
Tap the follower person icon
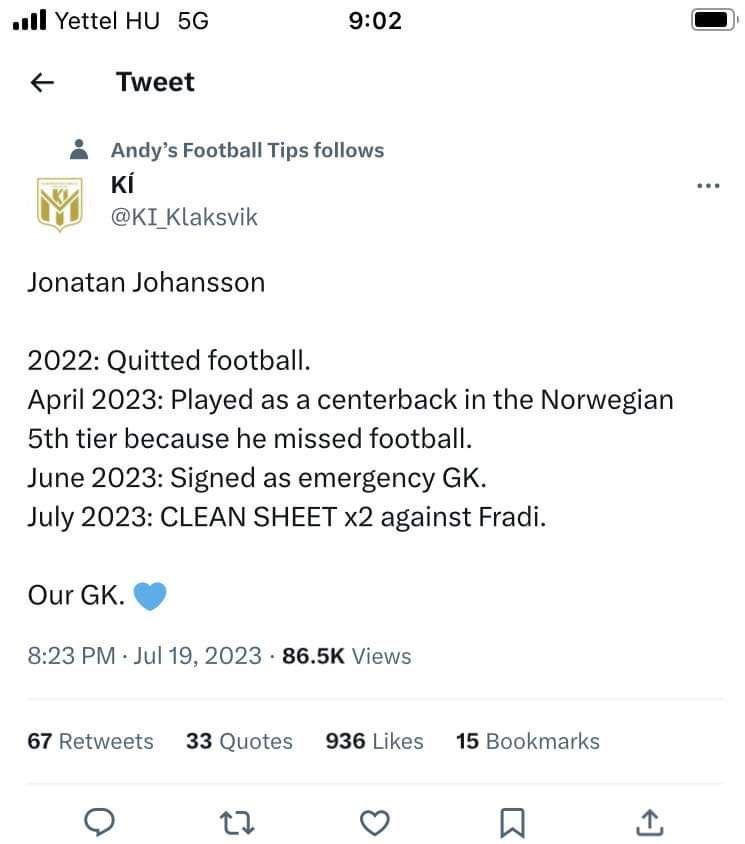point(79,150)
